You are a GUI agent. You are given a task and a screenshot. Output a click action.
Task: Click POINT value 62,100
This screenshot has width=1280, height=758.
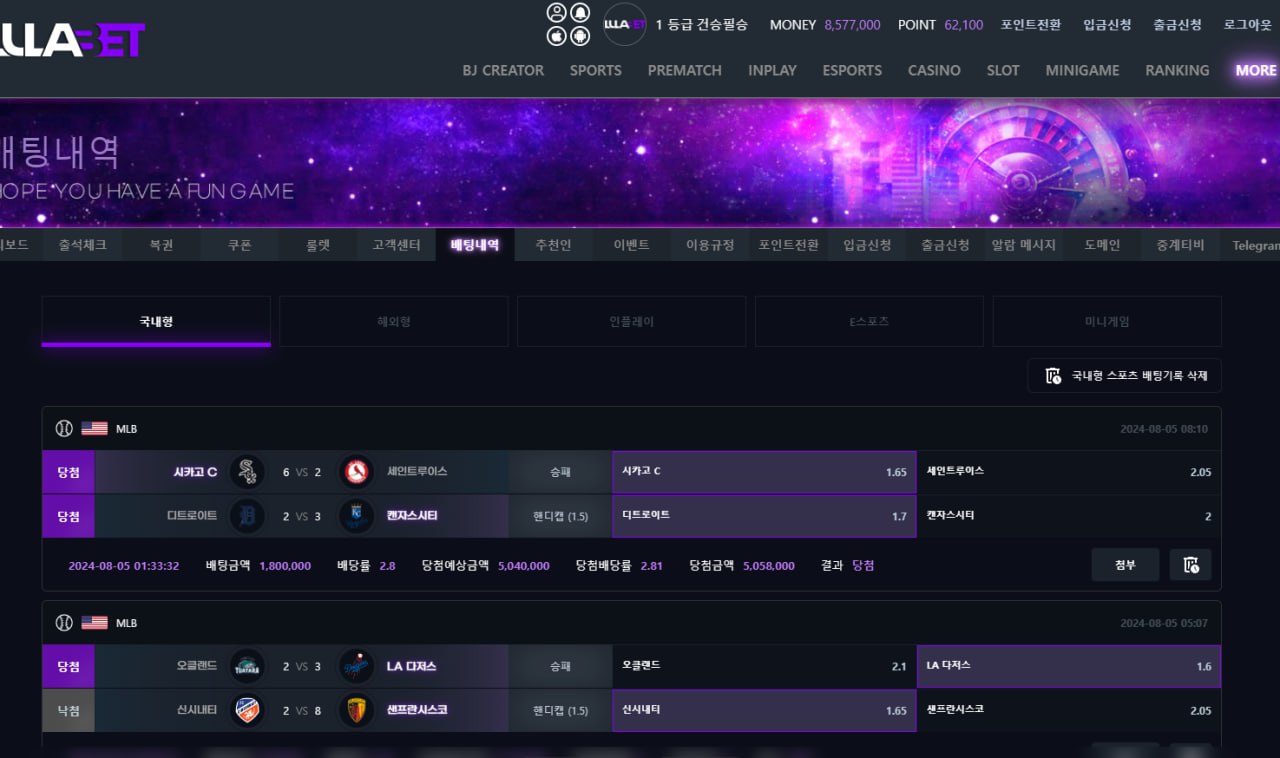pyautogui.click(x=964, y=25)
